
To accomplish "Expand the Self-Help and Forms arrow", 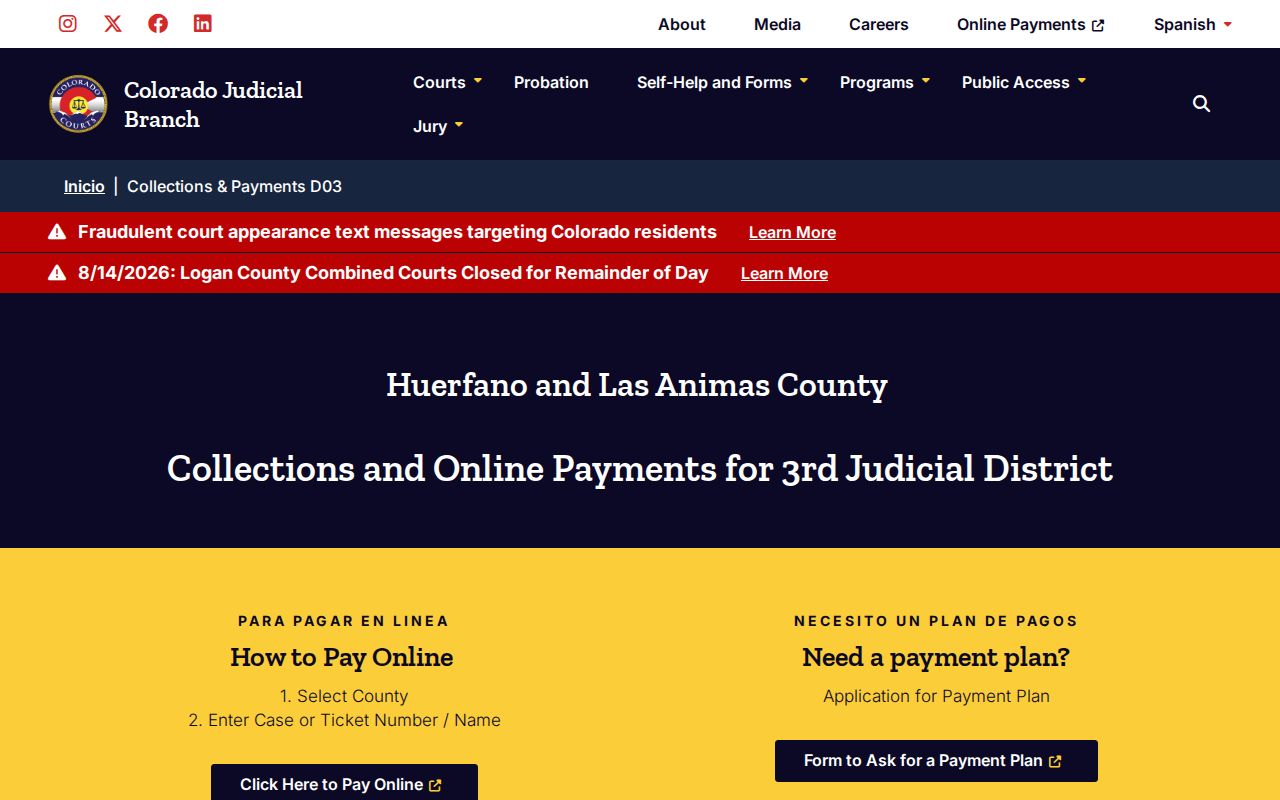I will [804, 80].
